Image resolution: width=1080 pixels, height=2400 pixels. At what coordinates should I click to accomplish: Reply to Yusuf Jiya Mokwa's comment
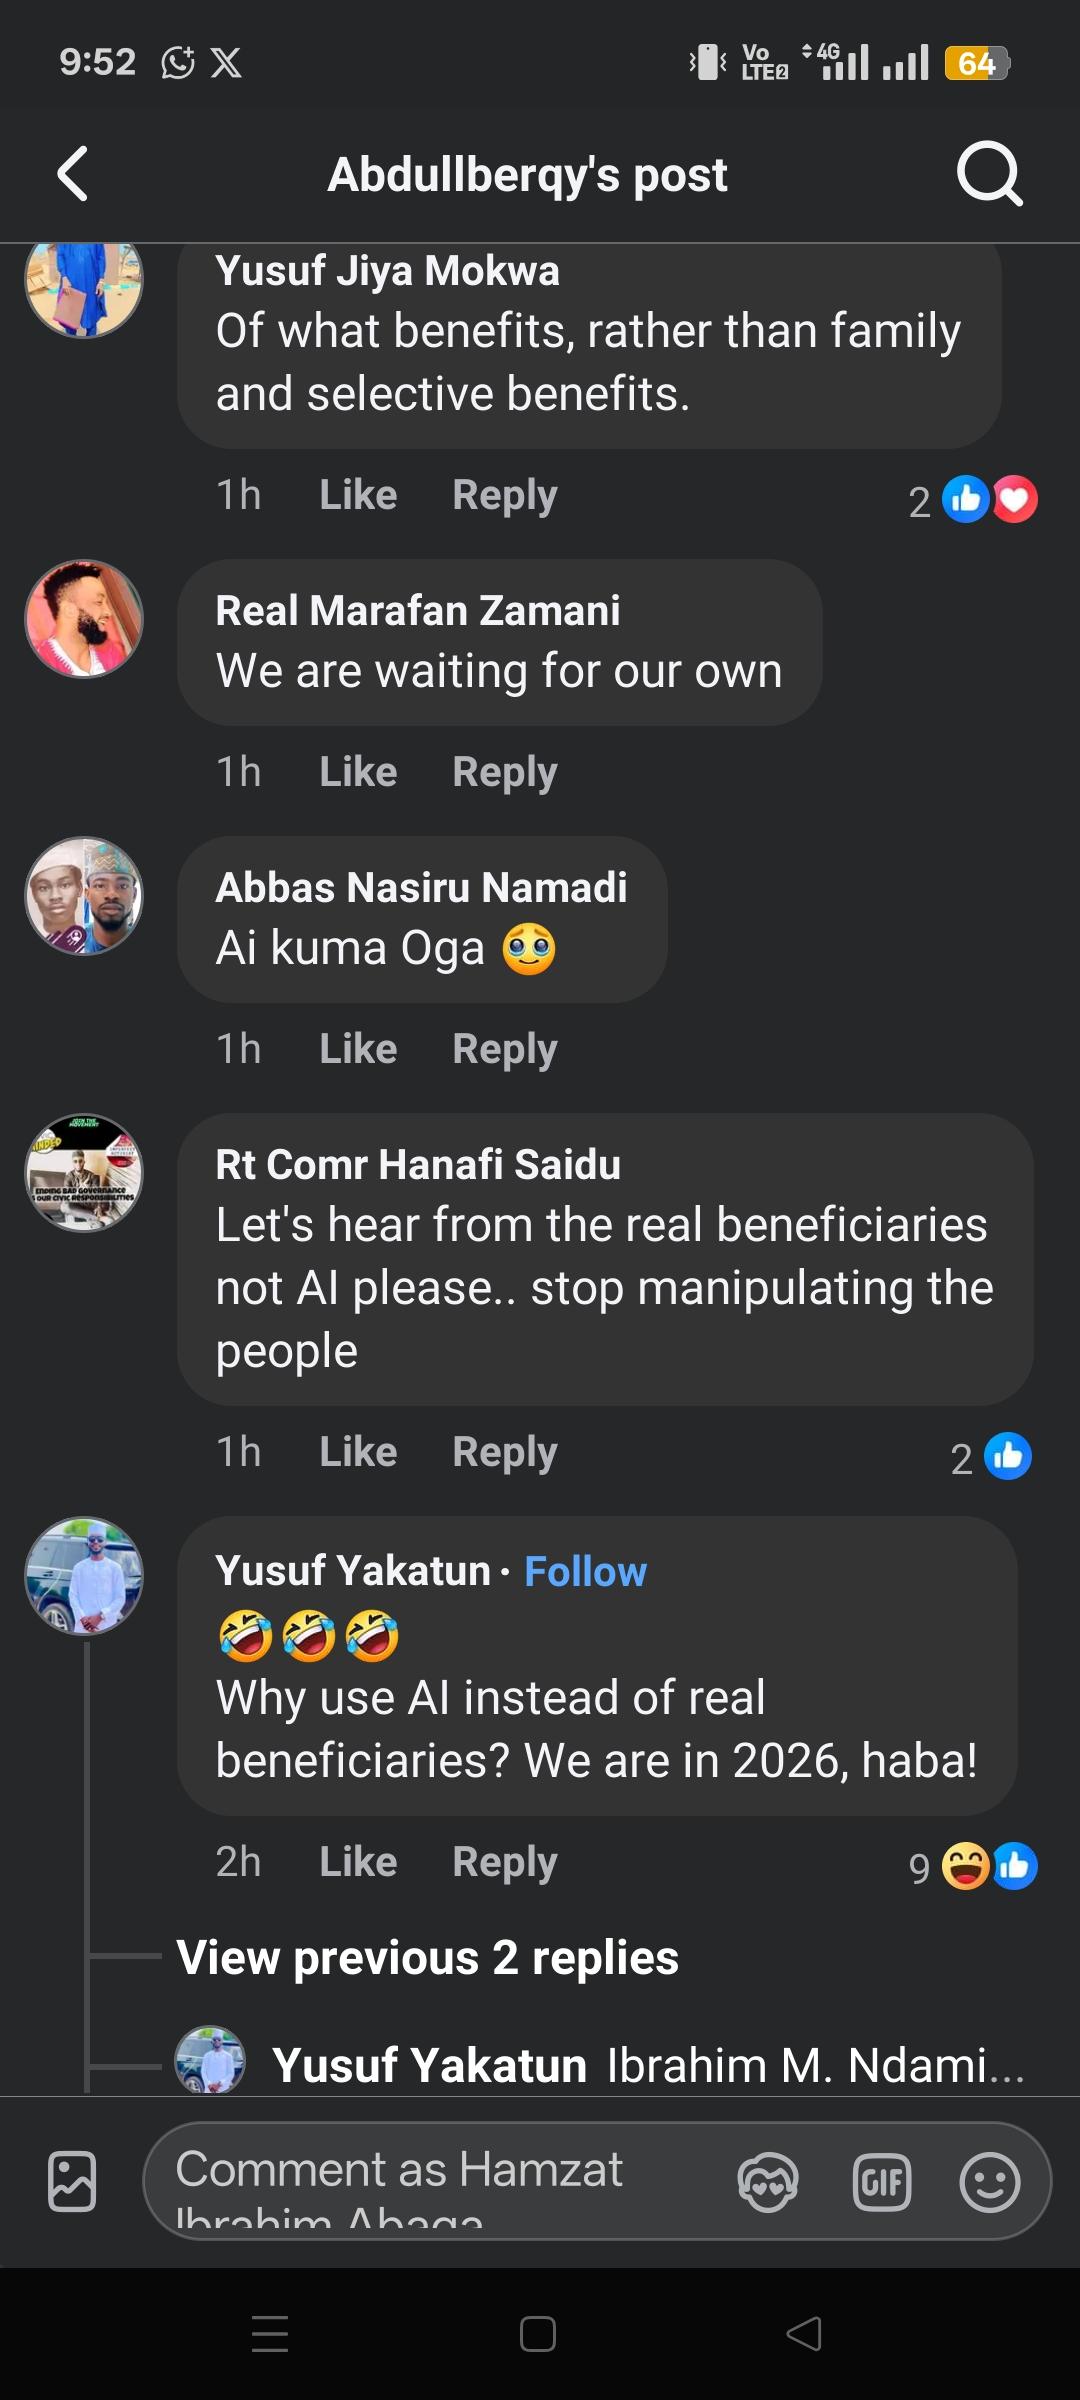tap(504, 495)
